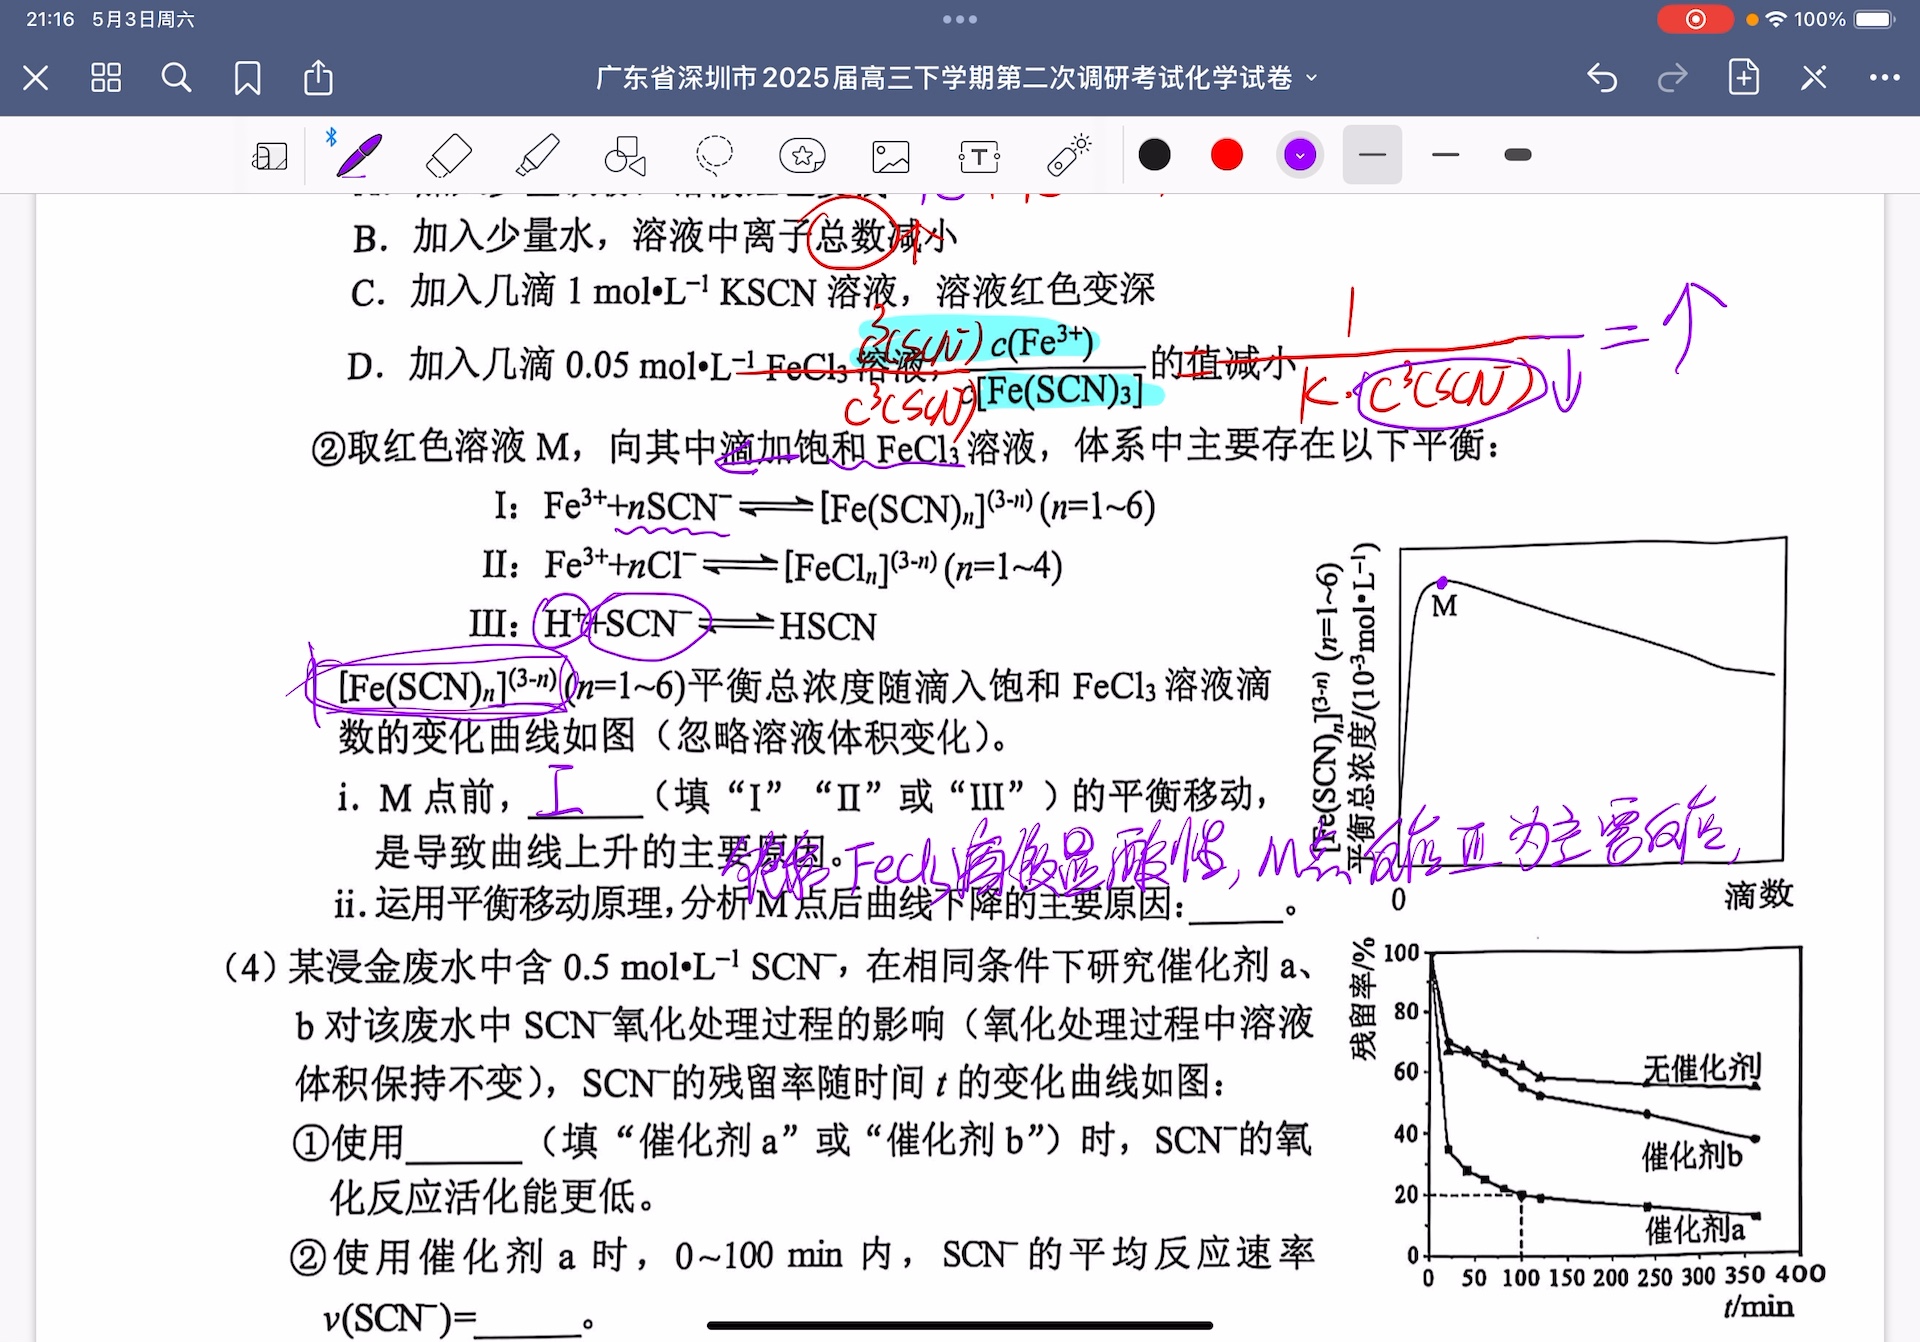Open the stickers/elements tool

pyautogui.click(x=803, y=156)
